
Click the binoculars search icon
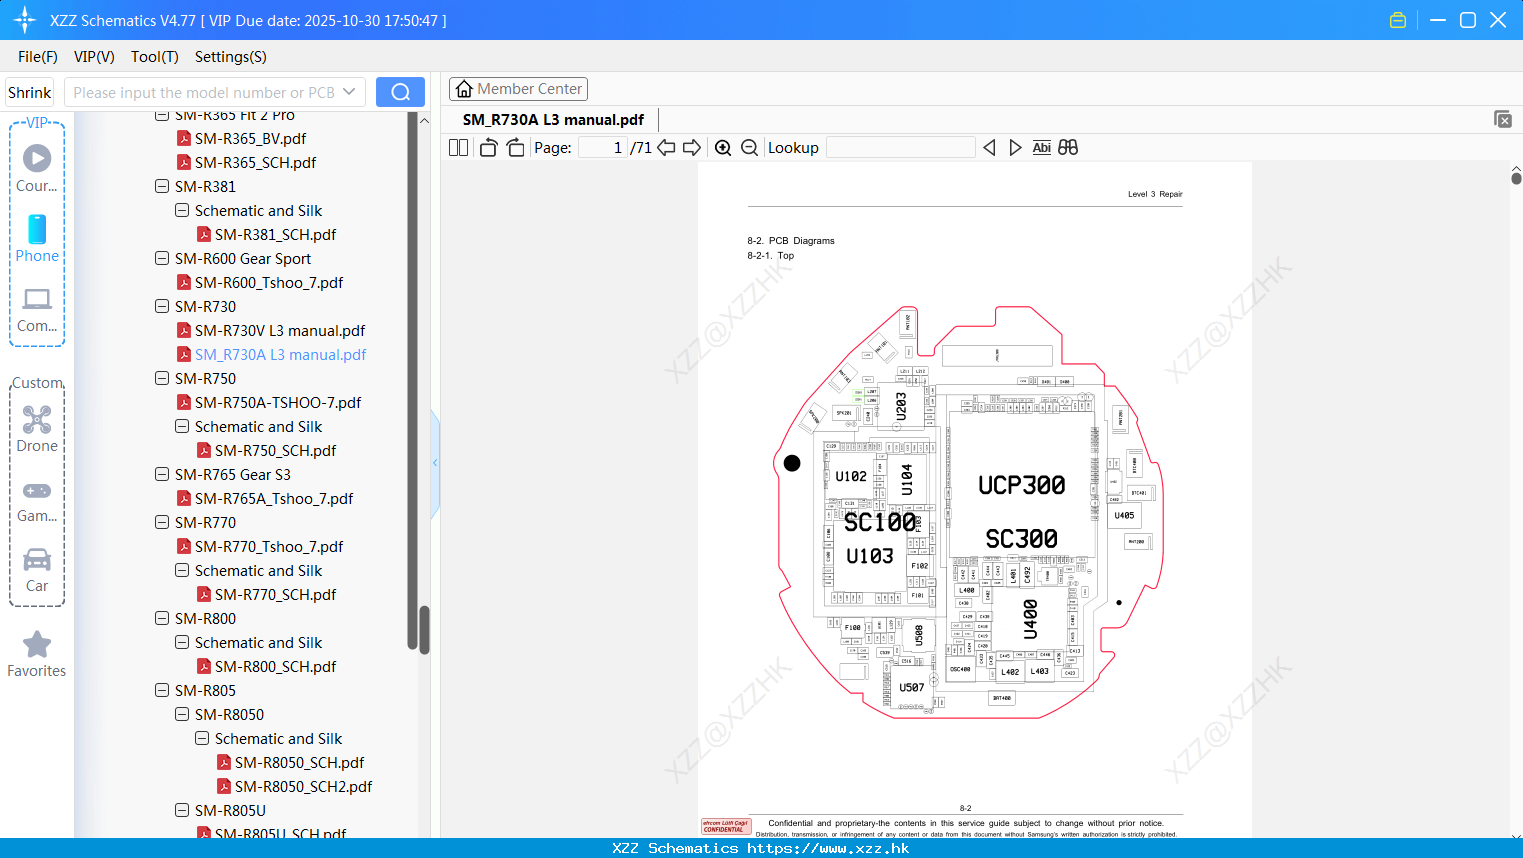click(1068, 148)
